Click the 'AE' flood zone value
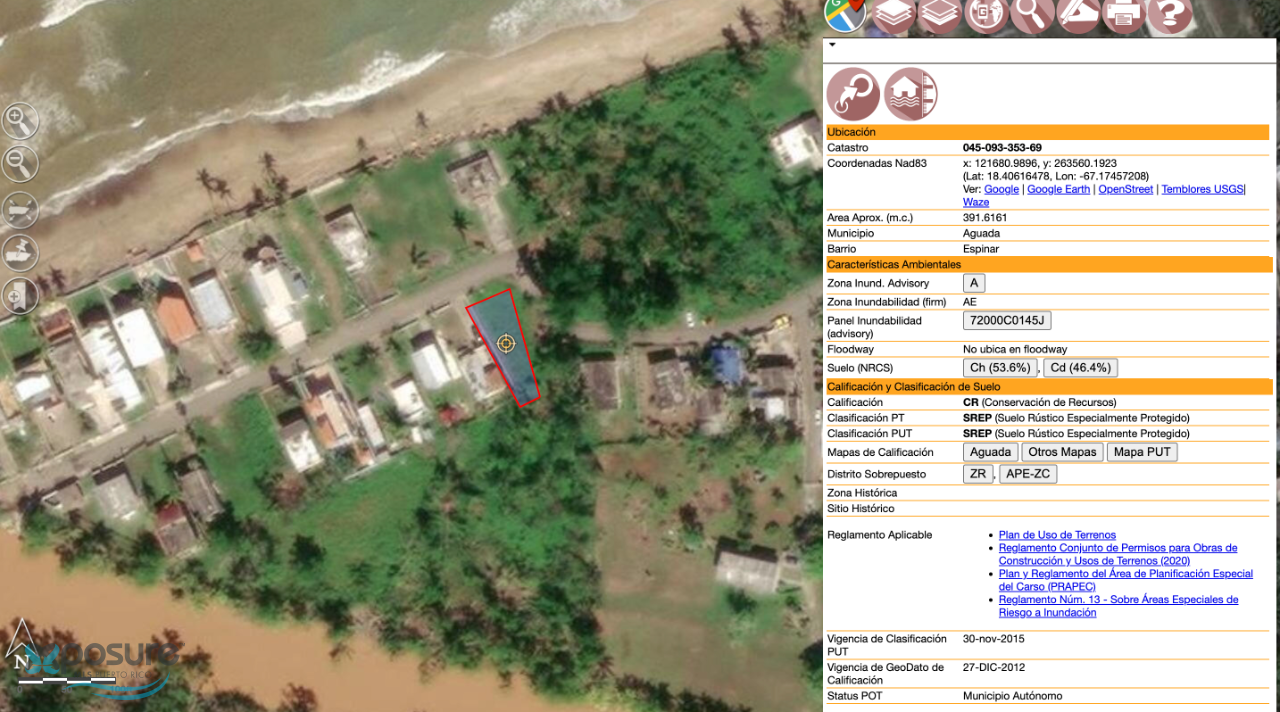This screenshot has width=1280, height=712. point(970,302)
